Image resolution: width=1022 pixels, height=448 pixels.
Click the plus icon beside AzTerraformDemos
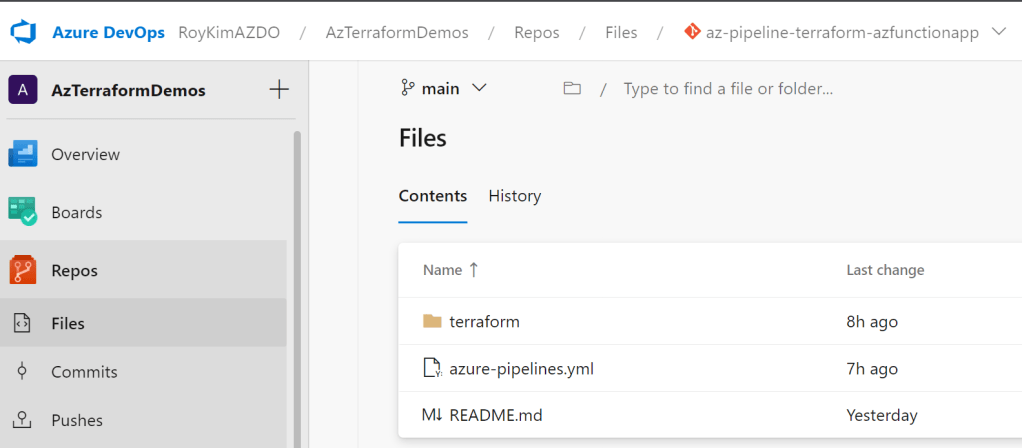[x=279, y=90]
